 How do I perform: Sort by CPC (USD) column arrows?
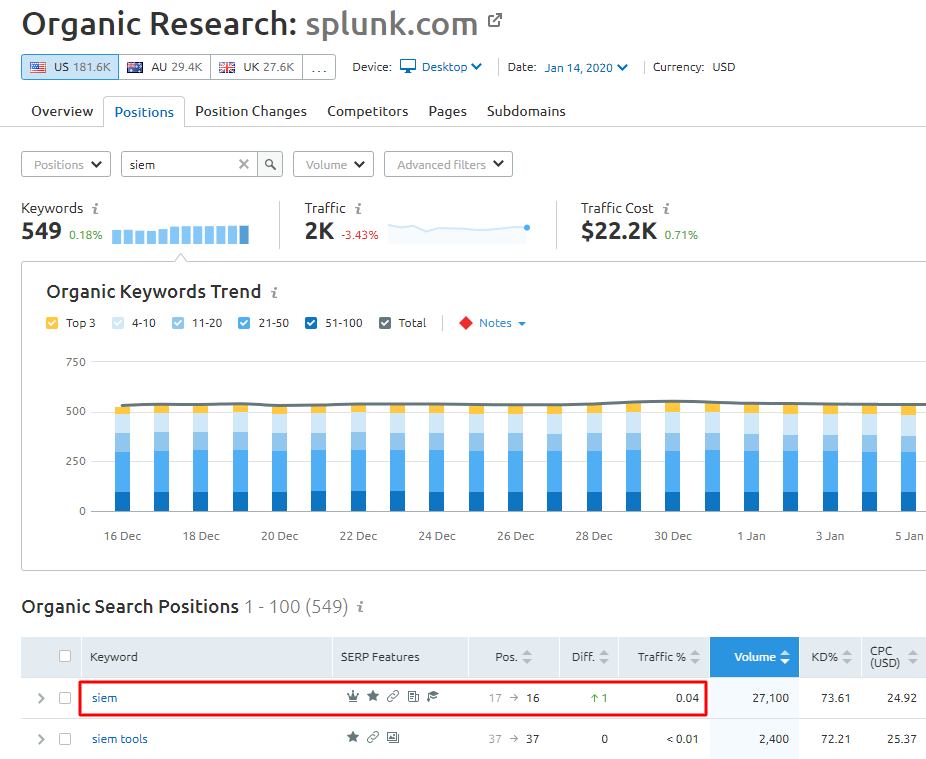(x=913, y=657)
